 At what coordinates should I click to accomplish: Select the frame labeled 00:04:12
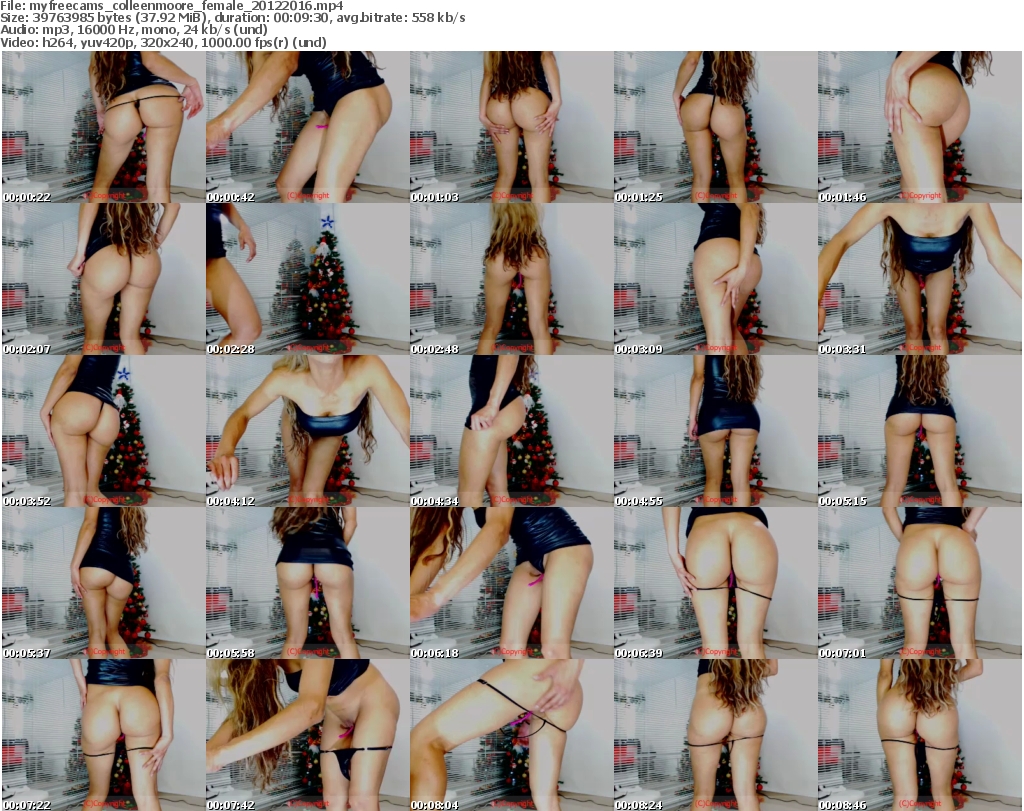308,432
